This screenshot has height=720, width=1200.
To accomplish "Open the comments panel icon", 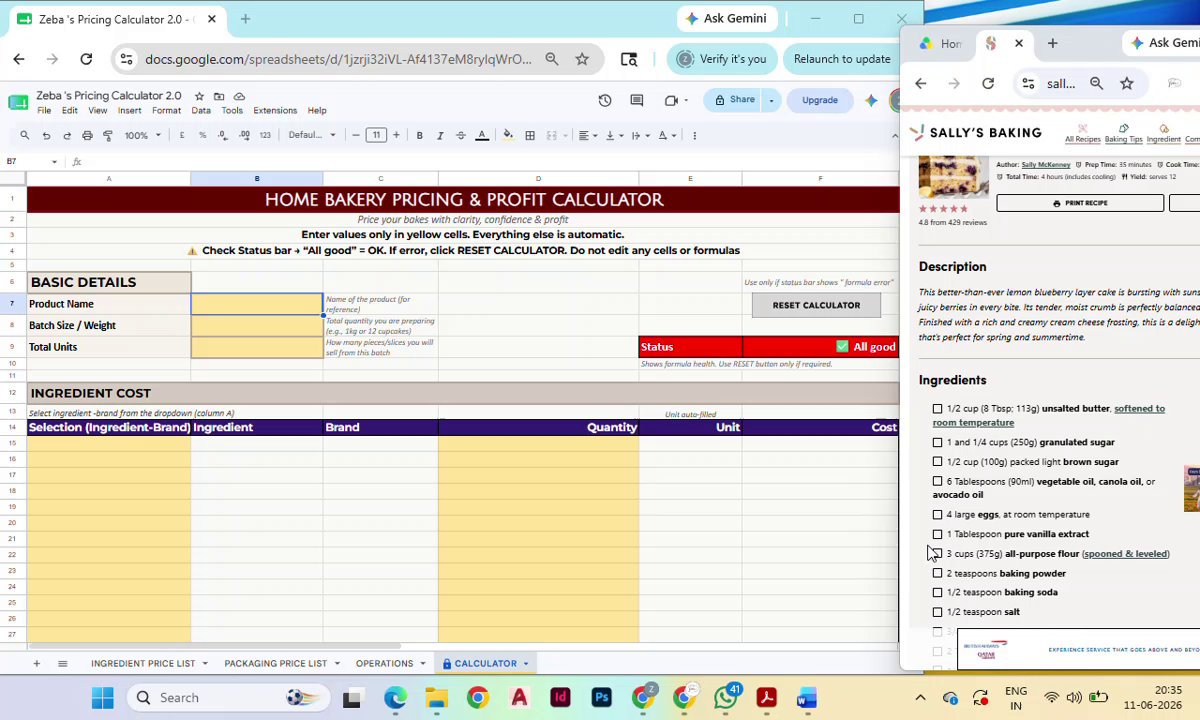I will point(637,100).
